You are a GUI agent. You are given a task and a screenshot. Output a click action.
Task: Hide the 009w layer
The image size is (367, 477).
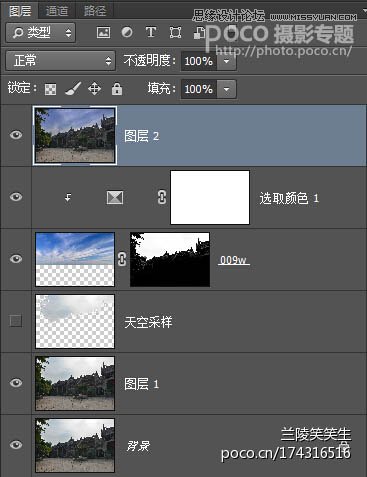(x=16, y=259)
